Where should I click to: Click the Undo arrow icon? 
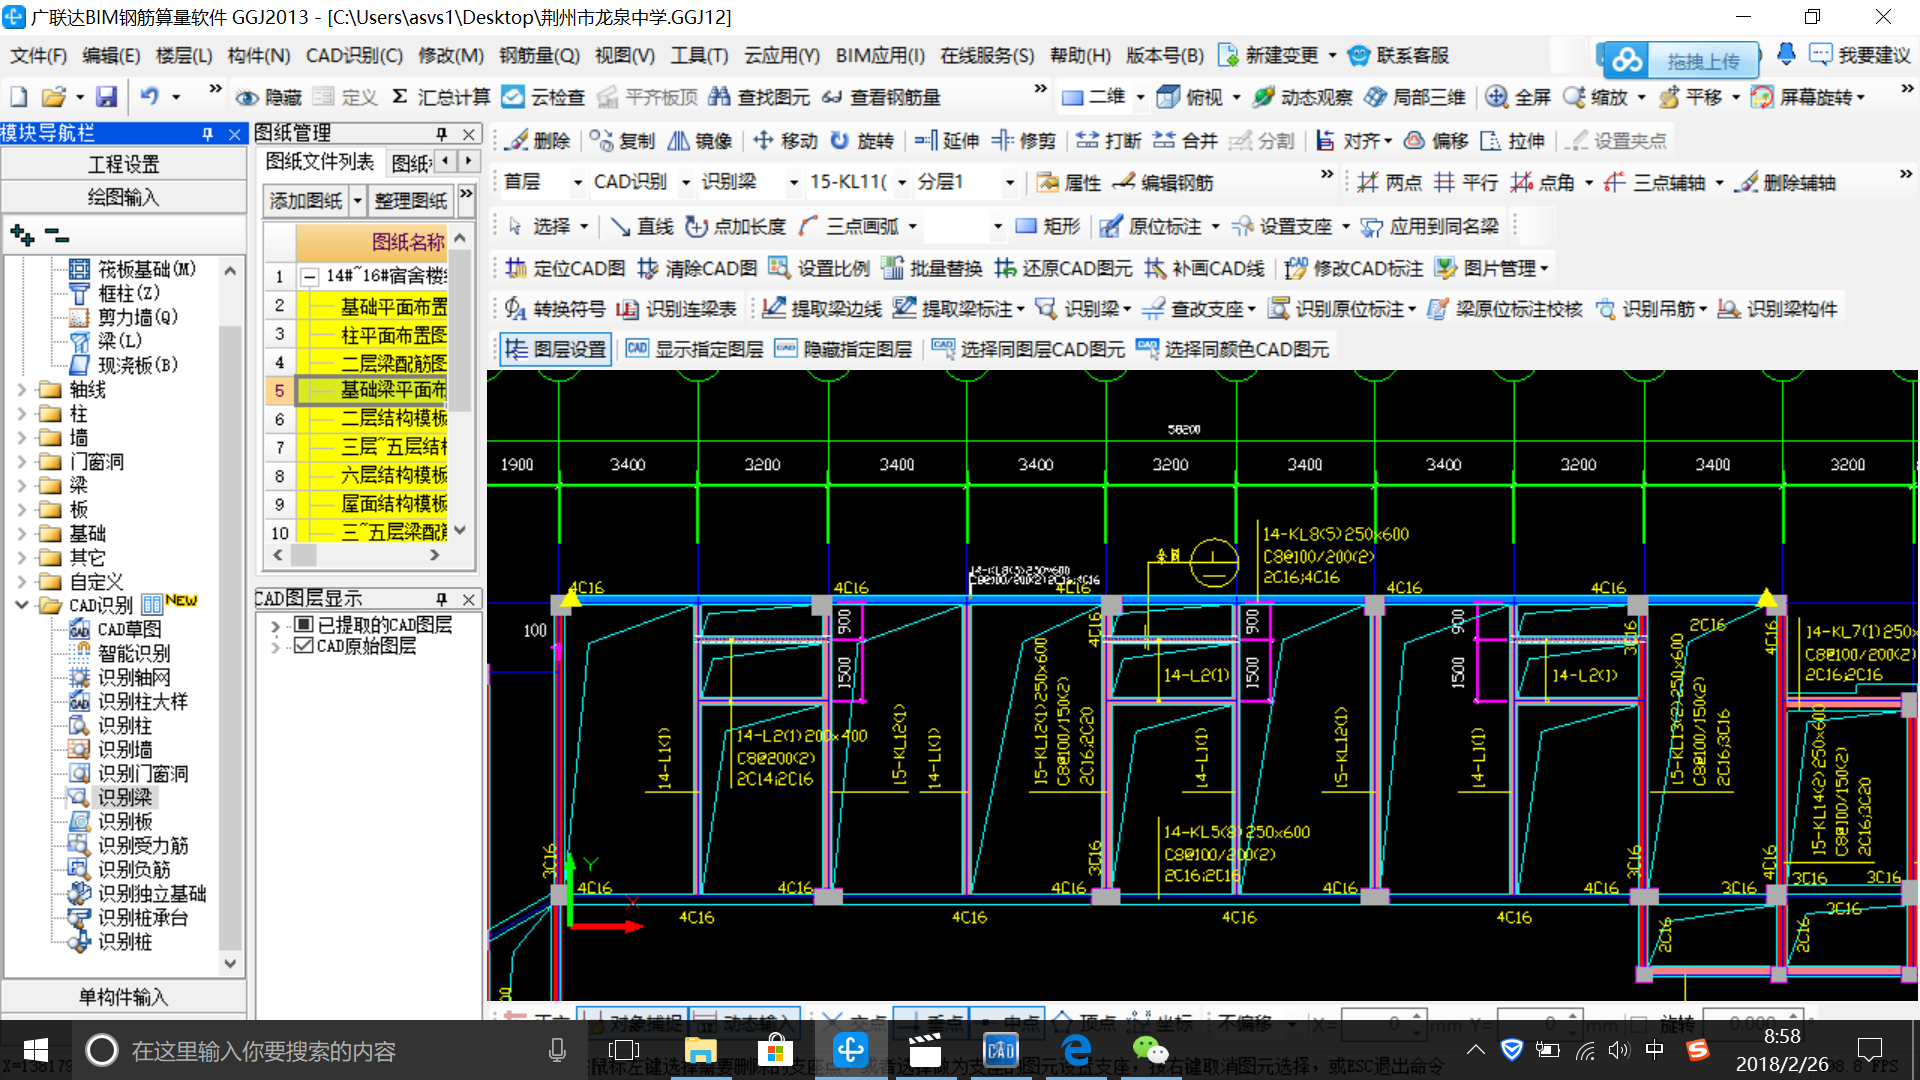[x=149, y=97]
